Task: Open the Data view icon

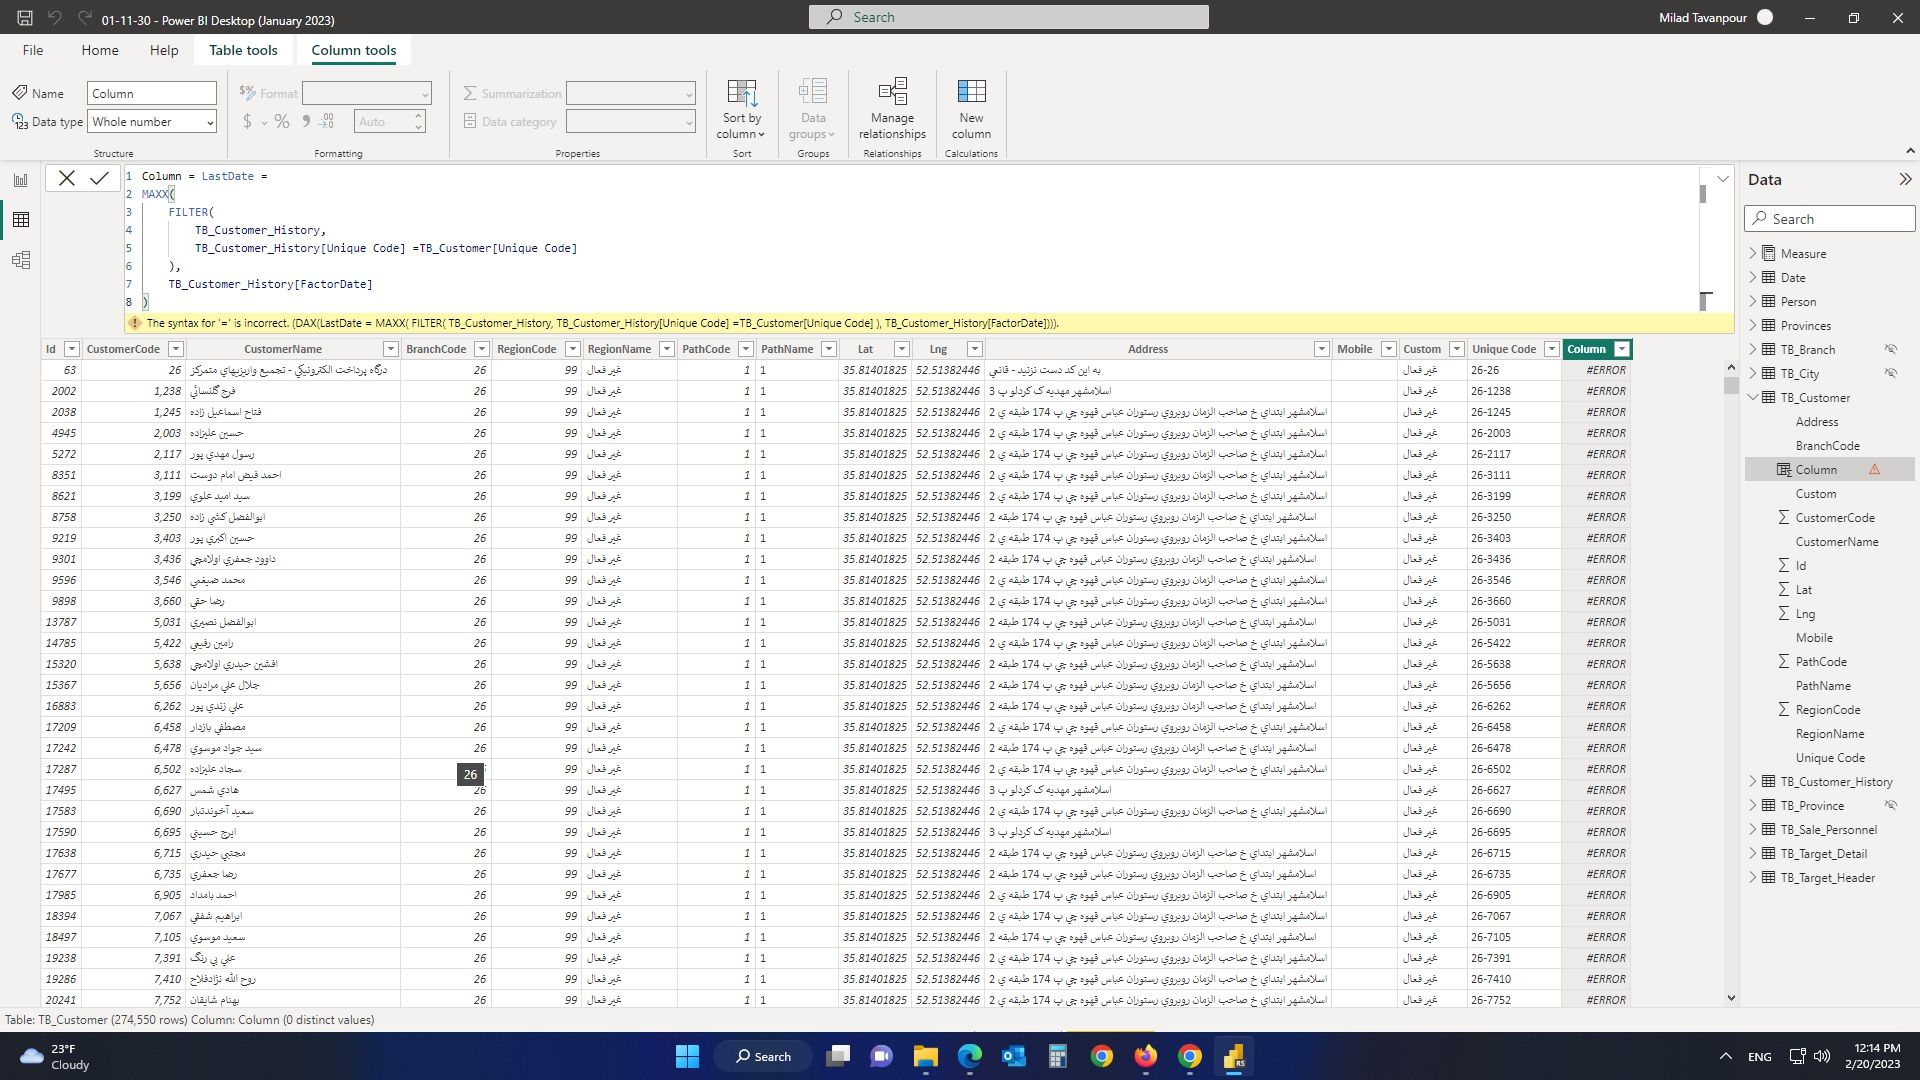Action: [21, 220]
